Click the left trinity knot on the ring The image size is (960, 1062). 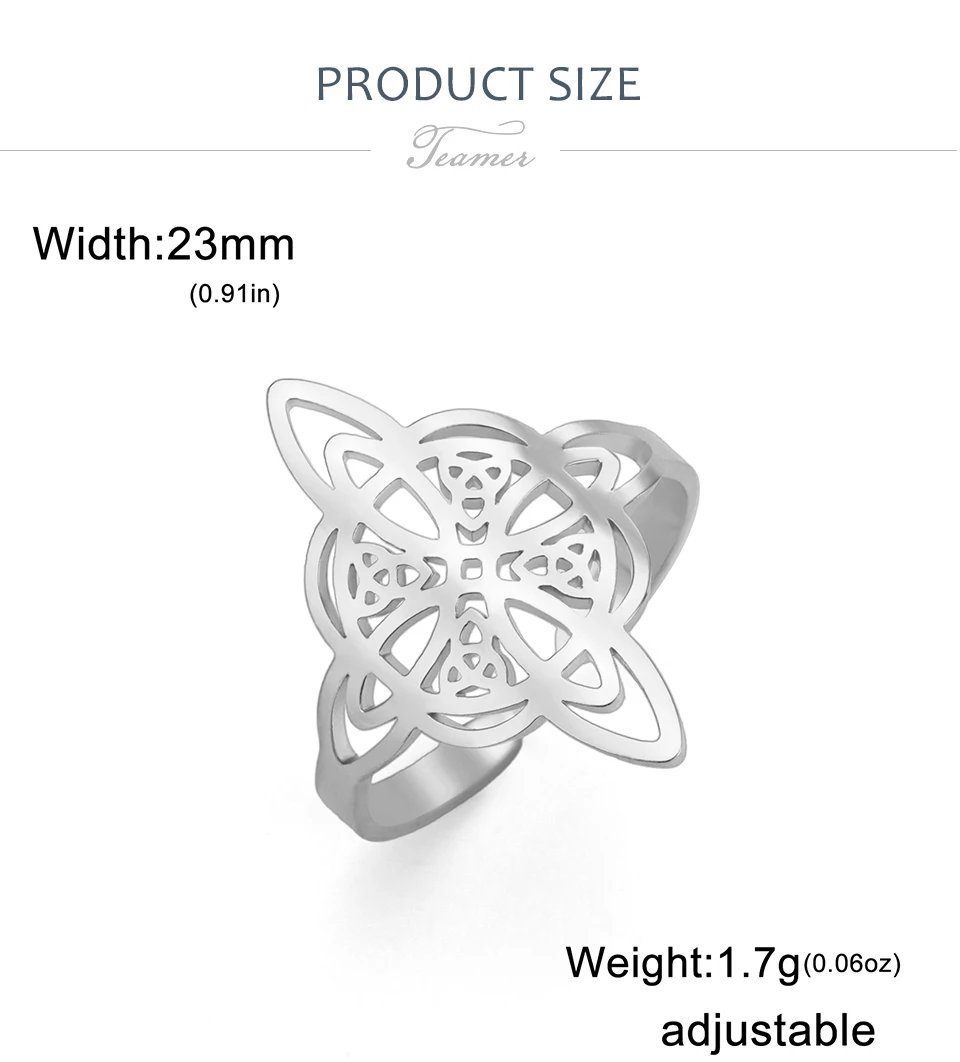(x=383, y=577)
